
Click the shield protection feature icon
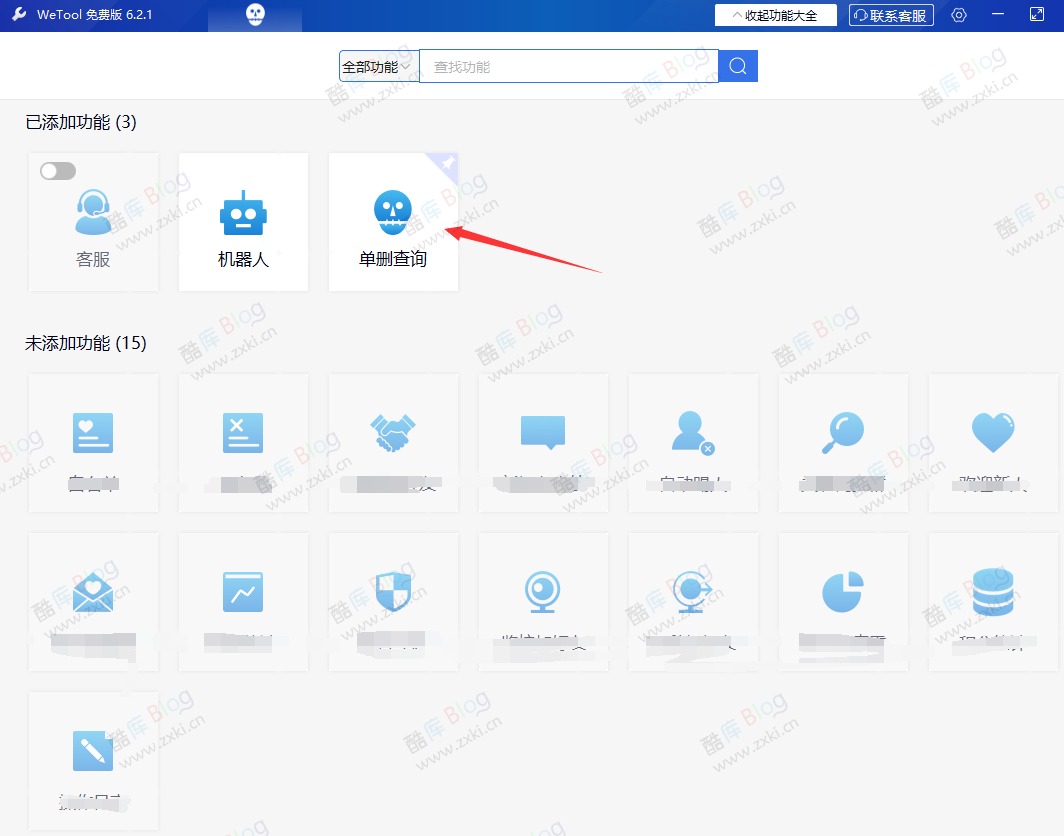click(x=393, y=591)
